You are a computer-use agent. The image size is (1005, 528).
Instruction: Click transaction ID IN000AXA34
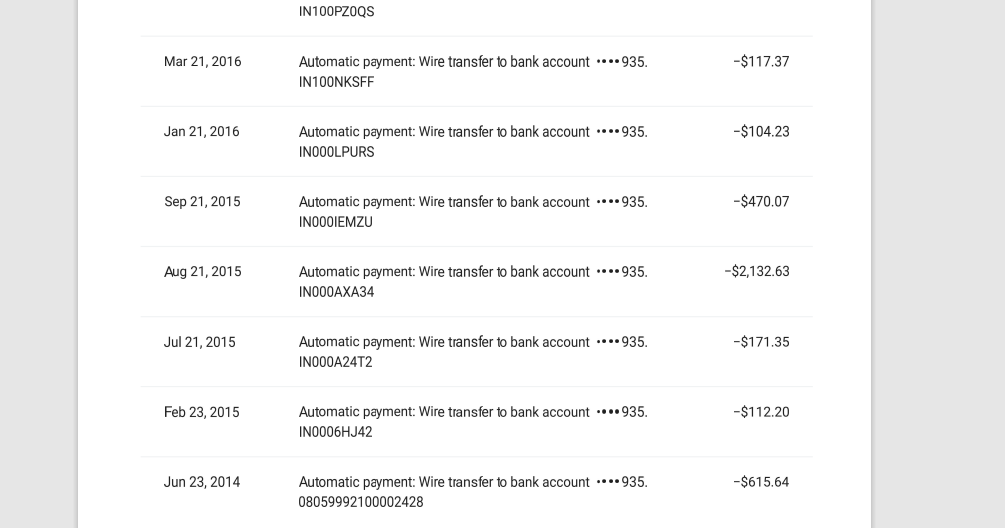pyautogui.click(x=336, y=292)
